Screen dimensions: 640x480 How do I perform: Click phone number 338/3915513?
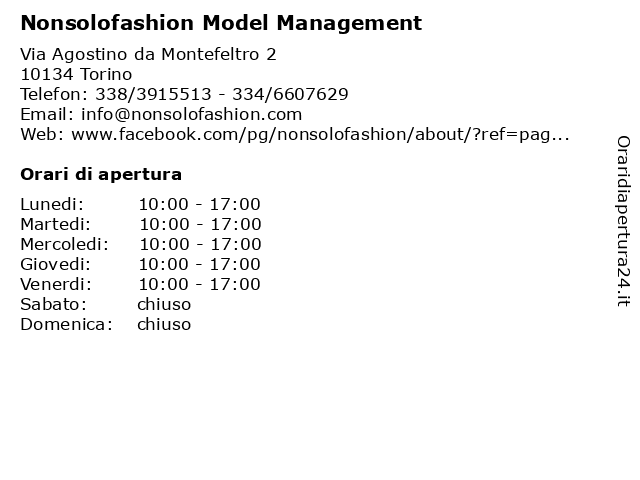click(x=153, y=94)
